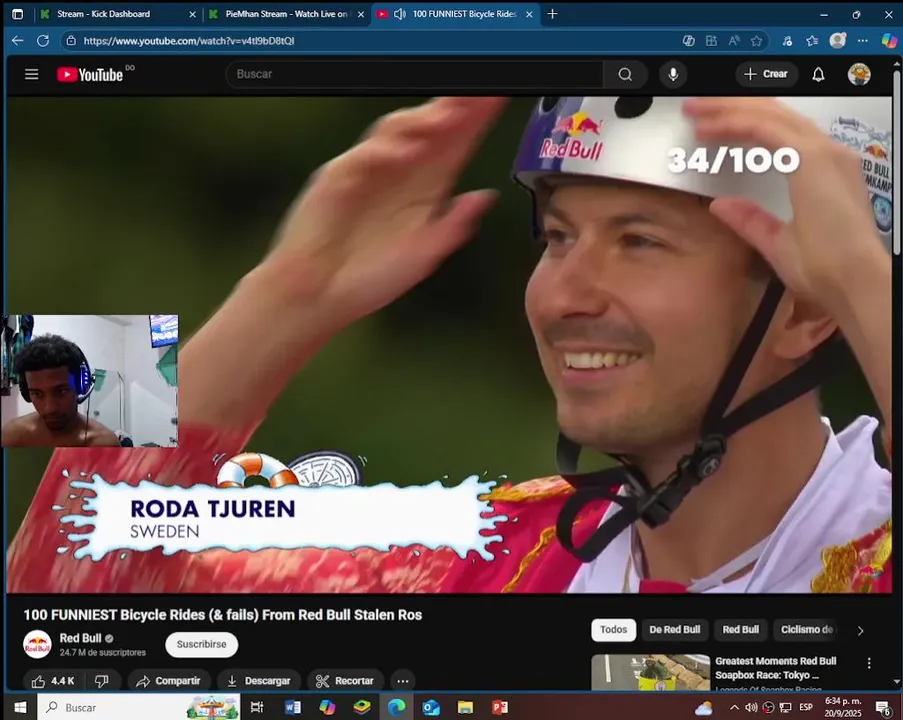The image size is (903, 720).
Task: Start voice search with the microphone icon
Action: [673, 74]
